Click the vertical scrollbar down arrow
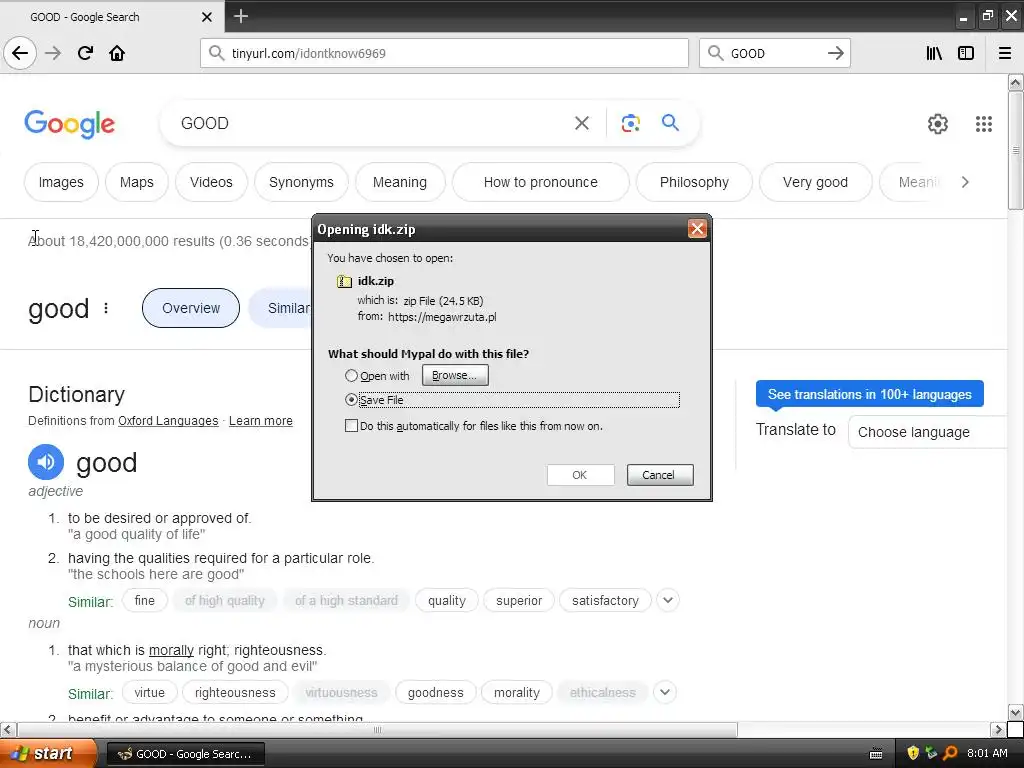 click(x=1015, y=712)
